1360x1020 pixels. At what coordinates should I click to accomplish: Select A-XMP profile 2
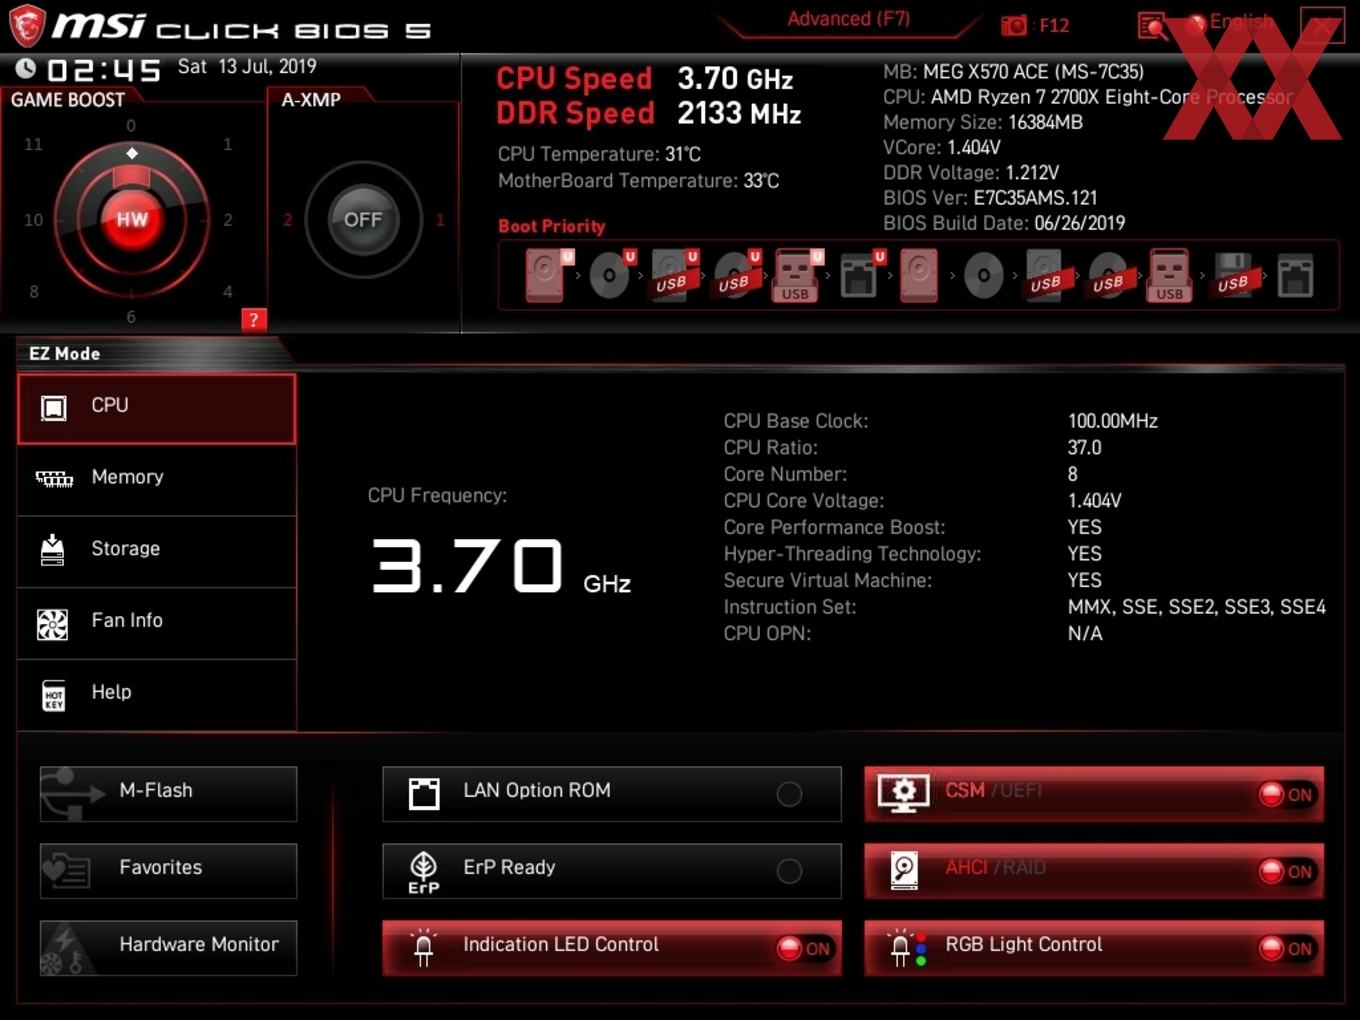coord(287,220)
